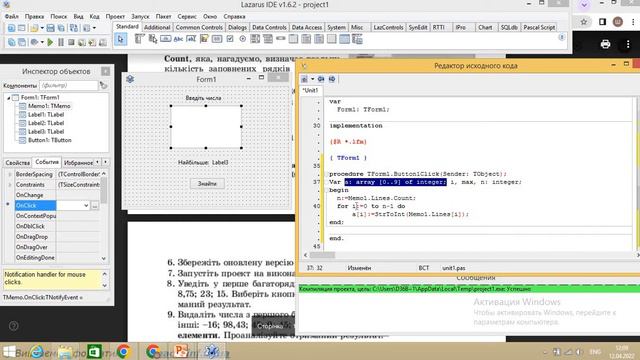
Task: Pick the TMemo component in palette
Action: pos(204,39)
